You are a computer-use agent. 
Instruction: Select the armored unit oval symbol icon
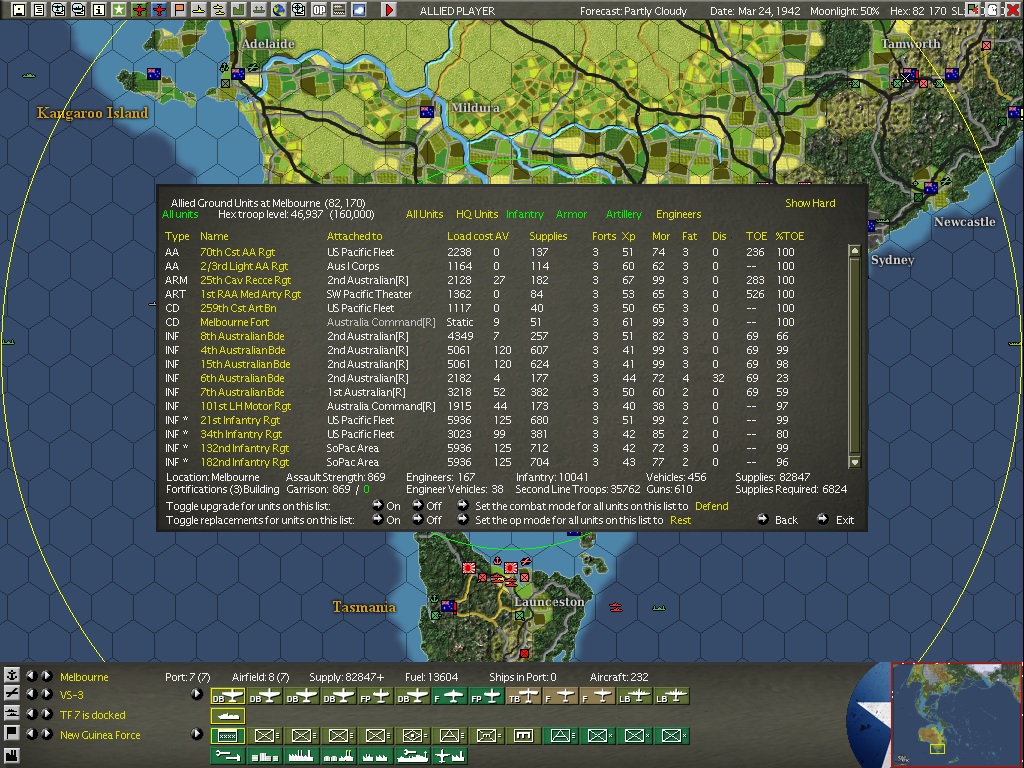coord(413,735)
